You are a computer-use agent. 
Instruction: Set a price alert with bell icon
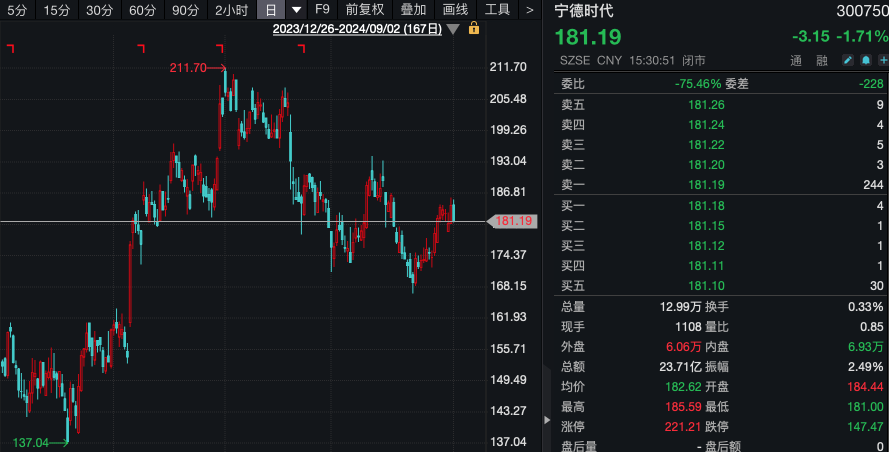[x=866, y=60]
